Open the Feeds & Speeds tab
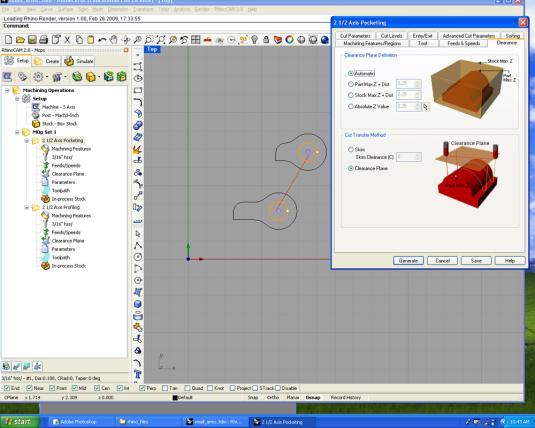535x428 pixels. (x=463, y=43)
